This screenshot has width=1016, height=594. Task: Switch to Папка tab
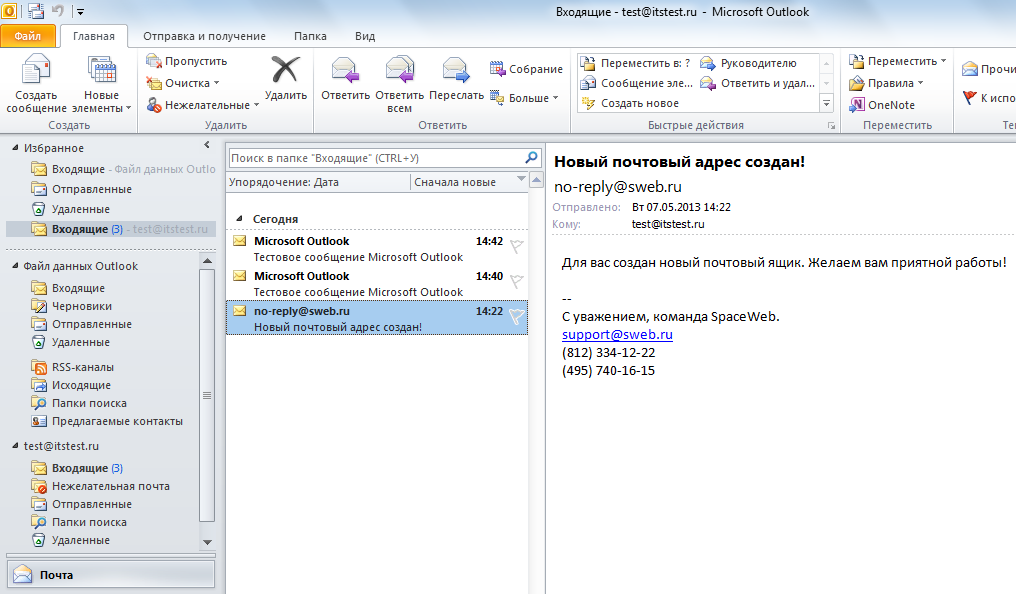pyautogui.click(x=310, y=36)
